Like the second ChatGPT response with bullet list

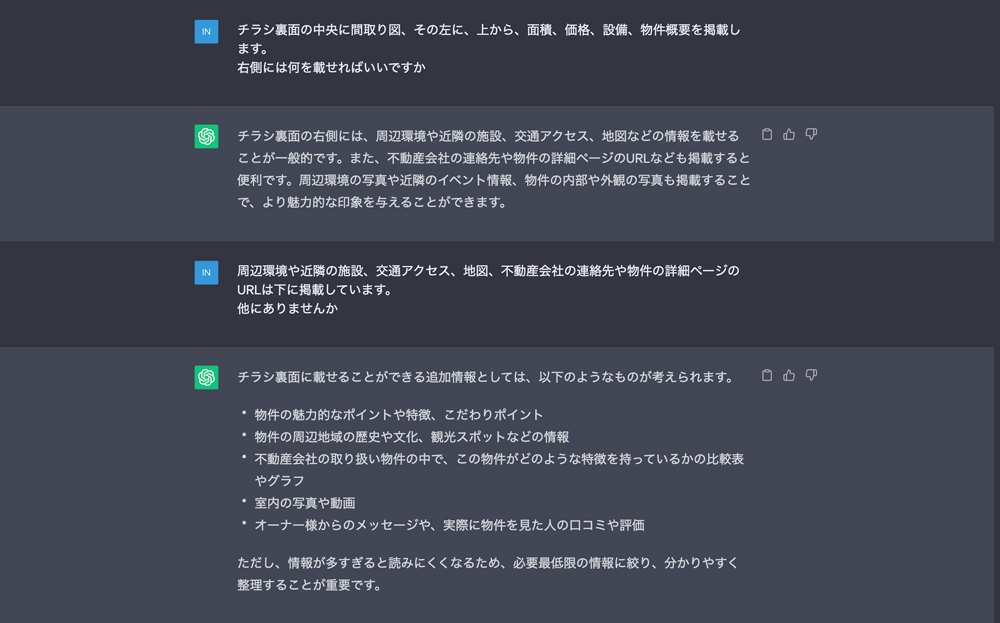[x=789, y=375]
